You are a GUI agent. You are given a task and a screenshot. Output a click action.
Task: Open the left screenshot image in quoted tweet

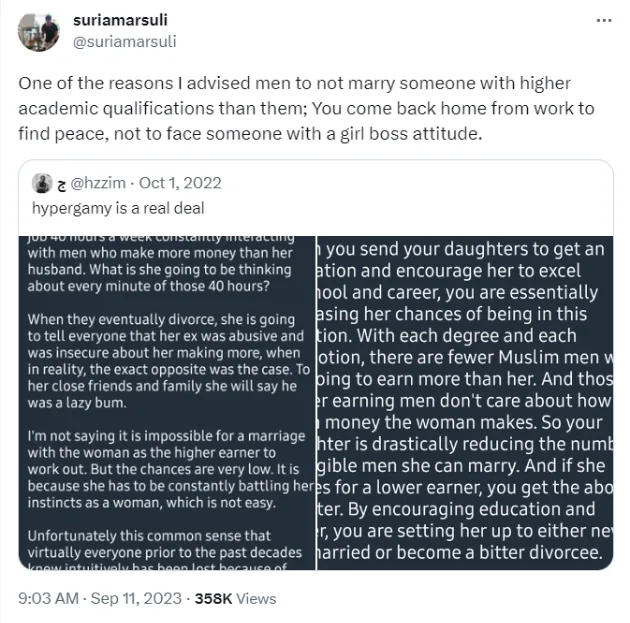coord(167,402)
